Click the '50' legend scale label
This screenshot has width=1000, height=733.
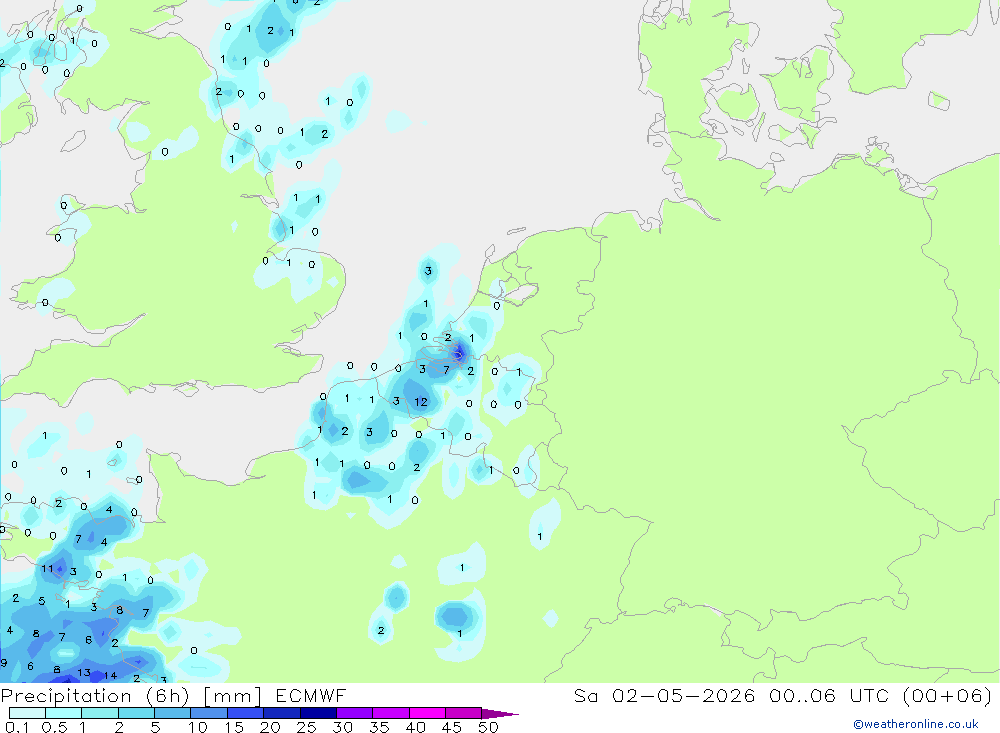488,727
